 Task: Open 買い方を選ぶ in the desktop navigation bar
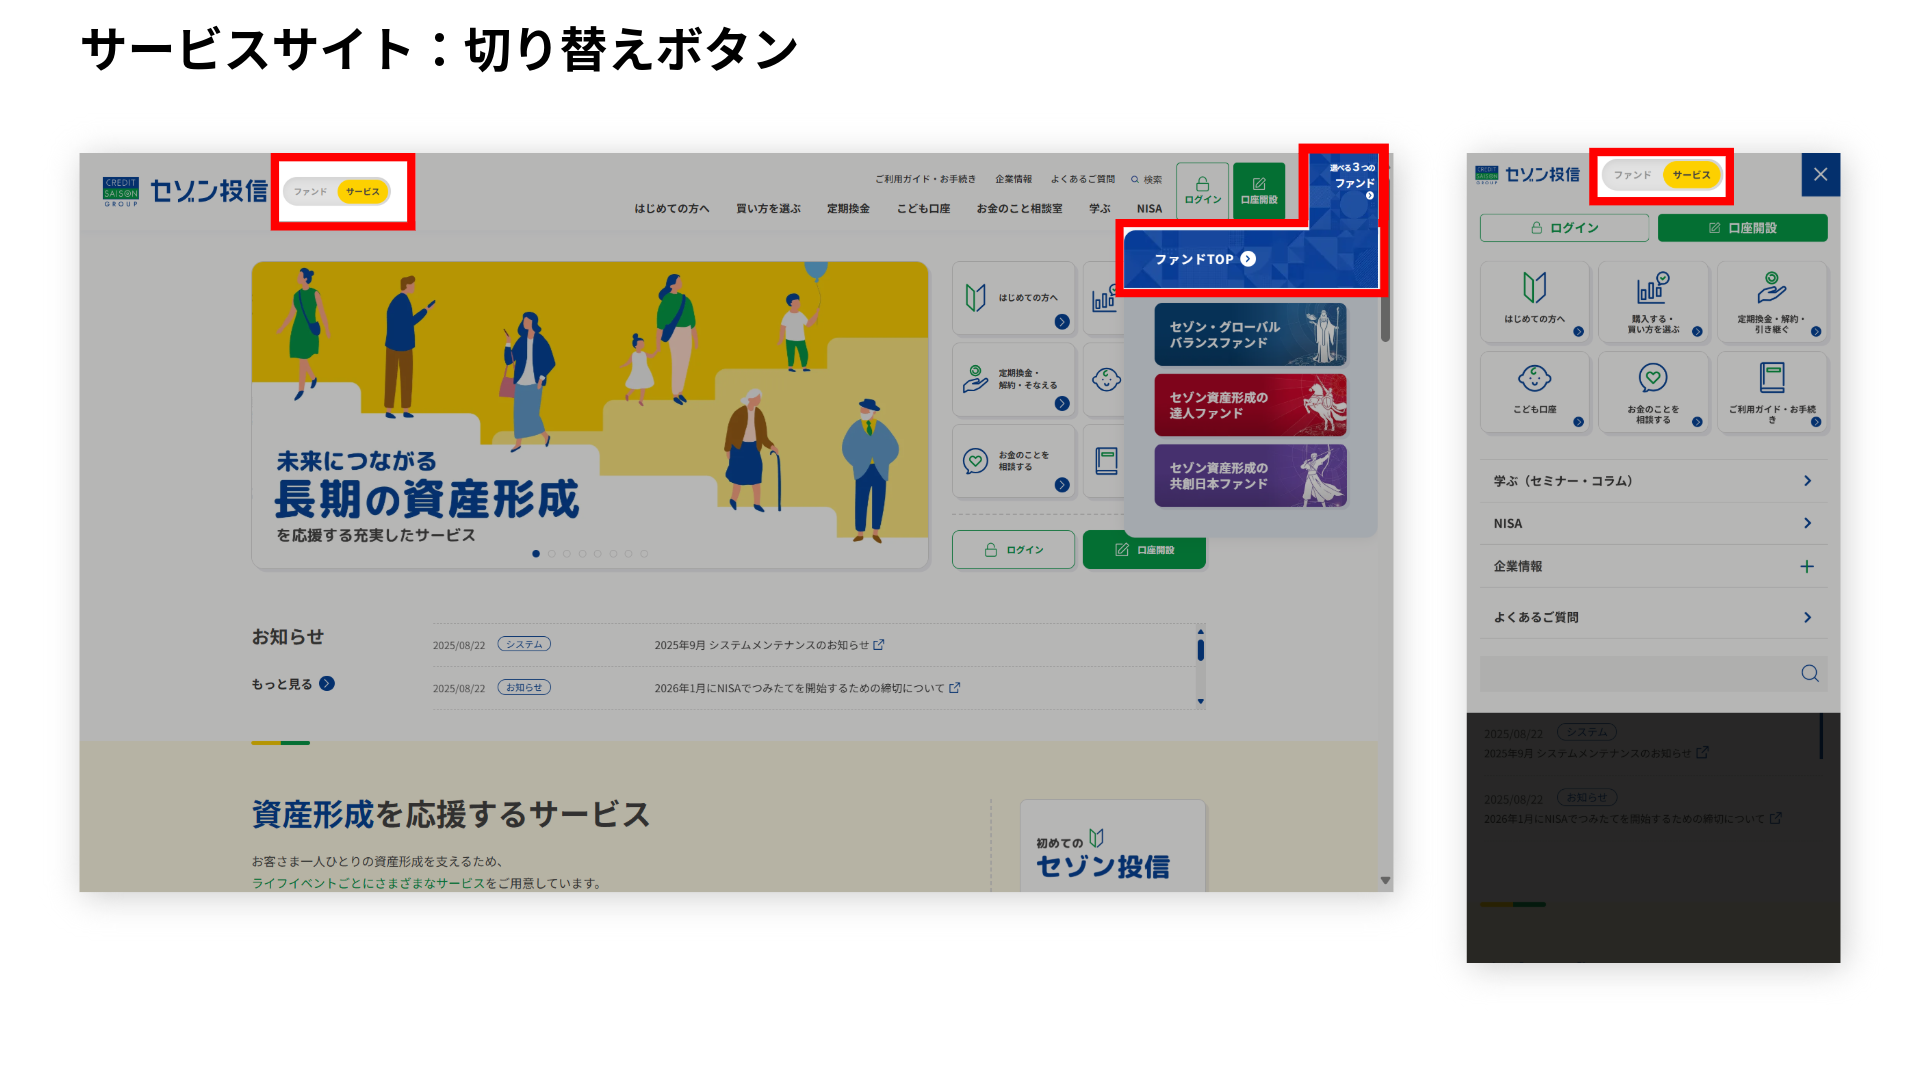(x=769, y=209)
